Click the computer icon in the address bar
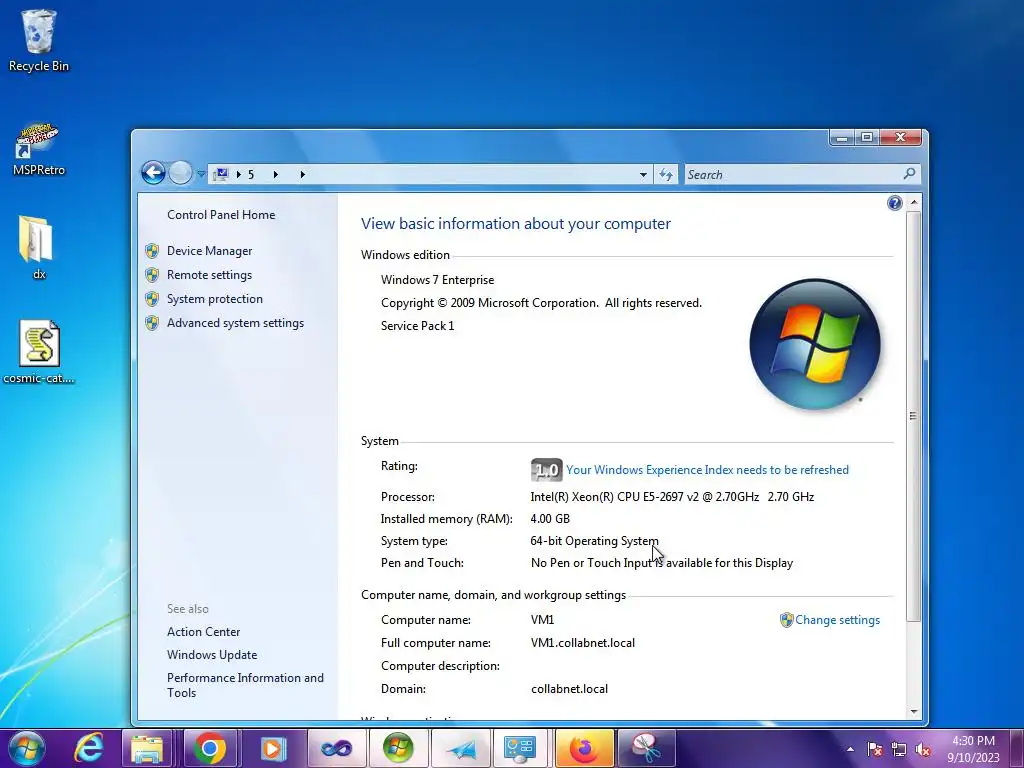Viewport: 1024px width, 768px height. (x=221, y=174)
